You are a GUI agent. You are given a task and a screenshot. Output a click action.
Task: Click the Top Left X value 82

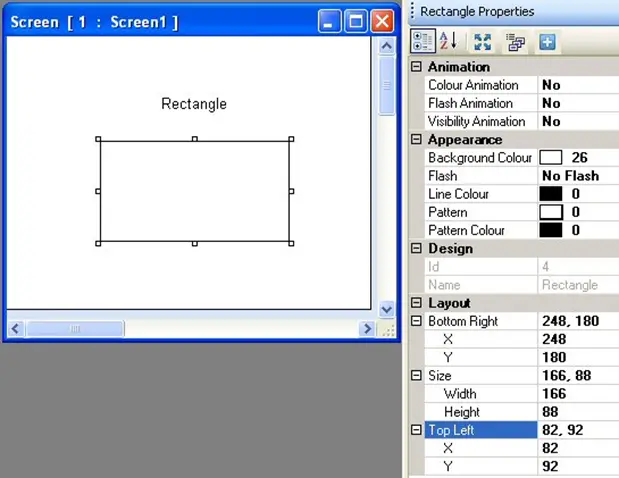tap(550, 448)
